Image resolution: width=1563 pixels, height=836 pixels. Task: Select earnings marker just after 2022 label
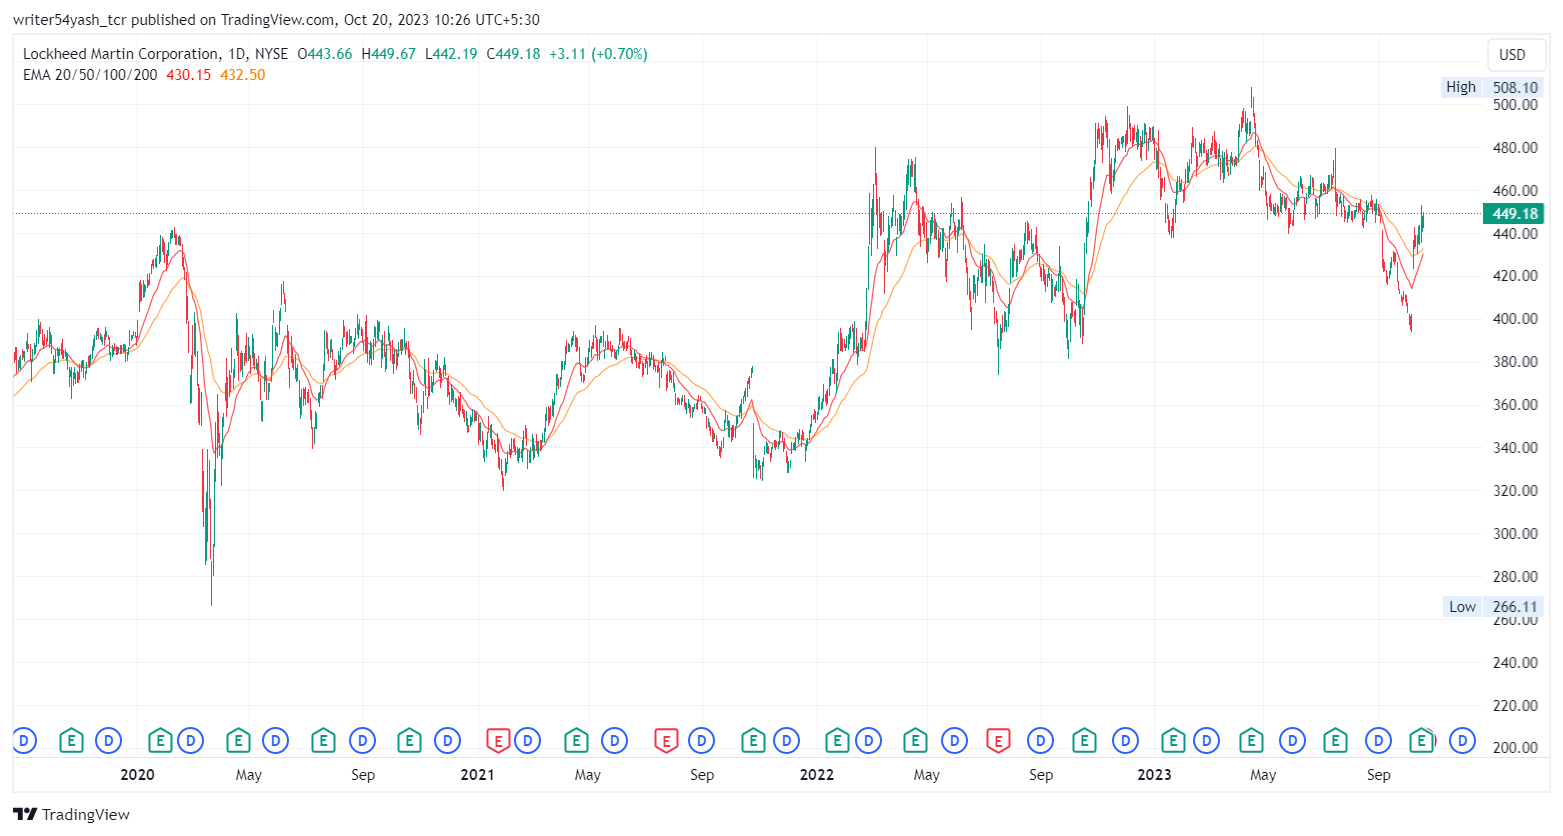[x=837, y=741]
